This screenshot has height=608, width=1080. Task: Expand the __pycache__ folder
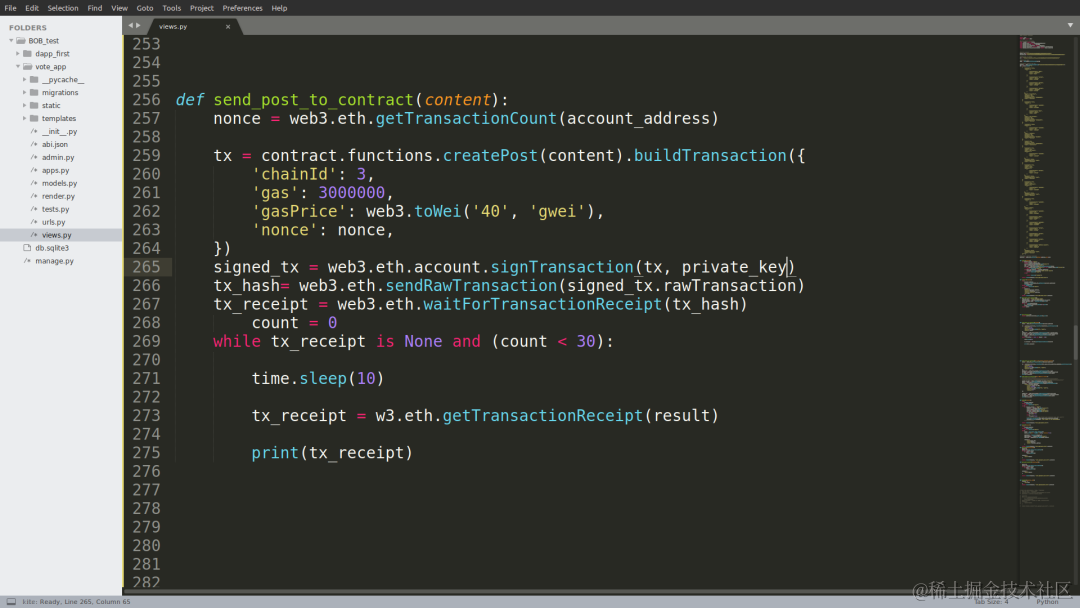click(x=25, y=80)
